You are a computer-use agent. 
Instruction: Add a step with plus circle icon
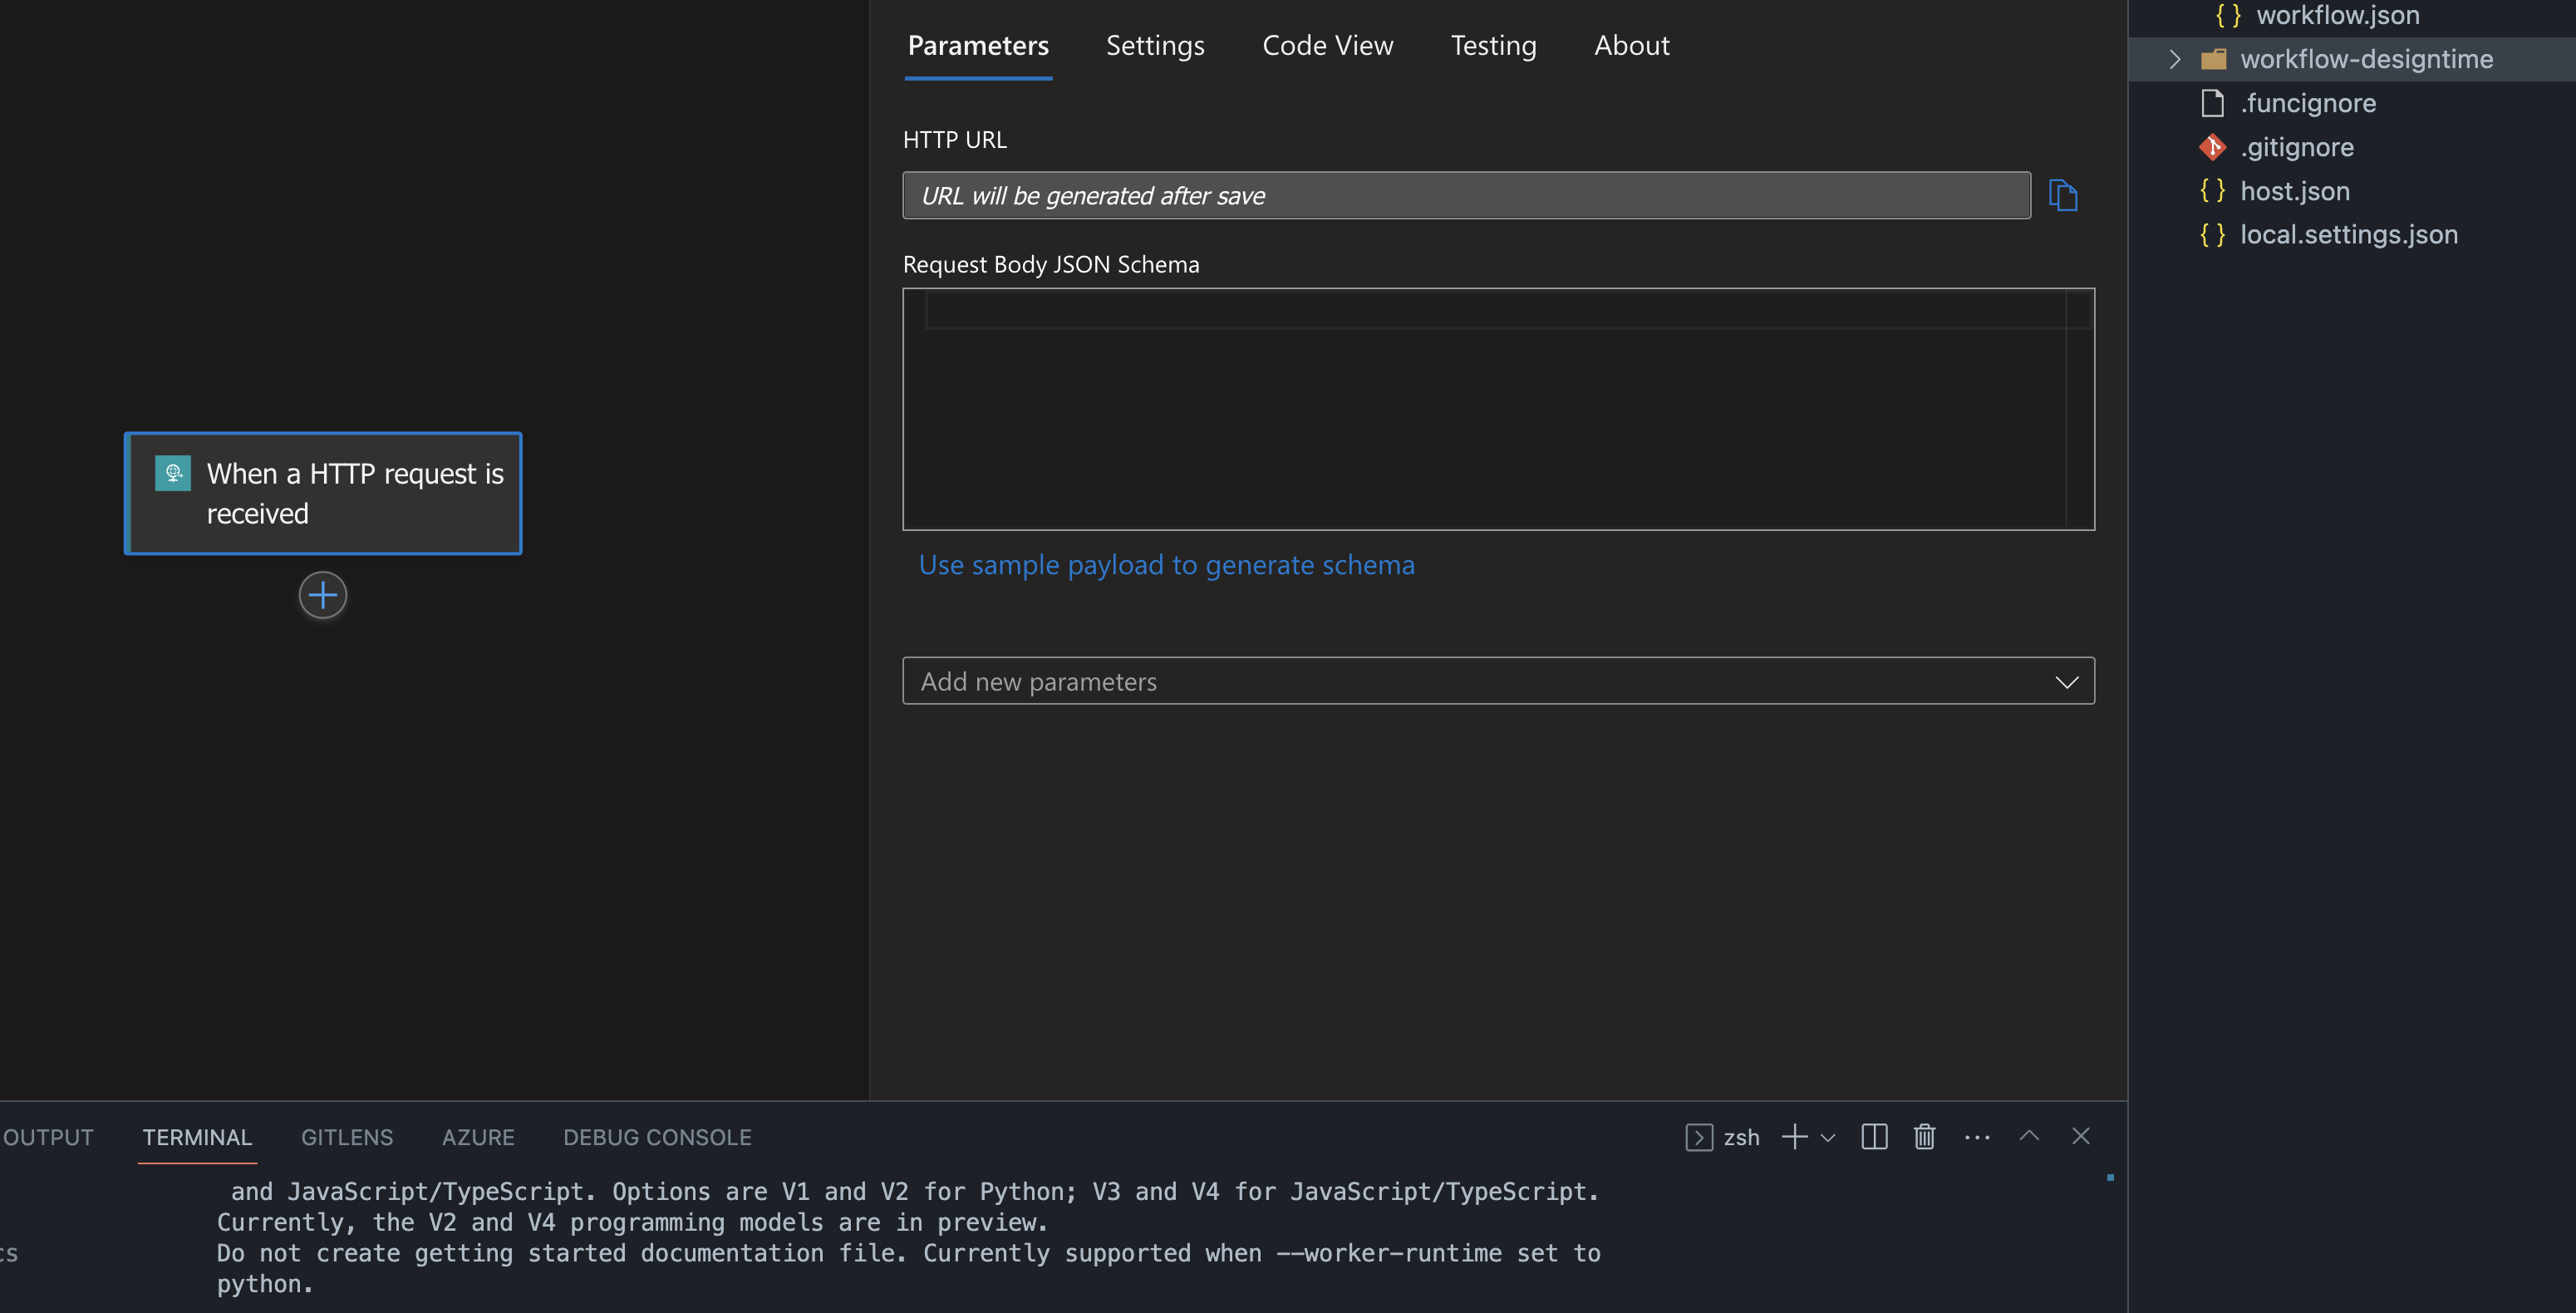pyautogui.click(x=322, y=596)
